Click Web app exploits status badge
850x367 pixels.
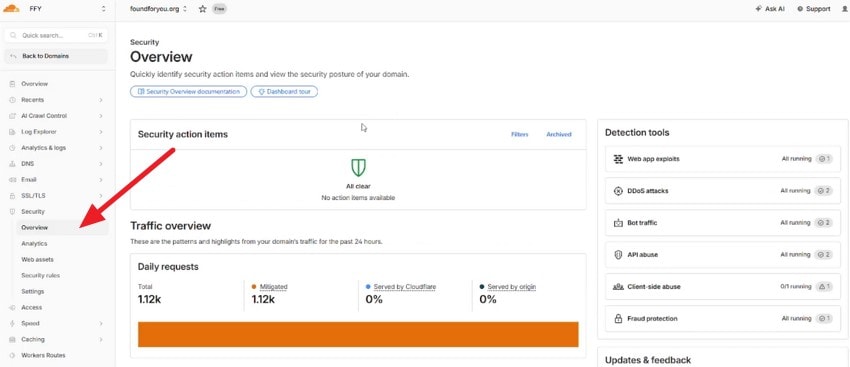point(823,159)
